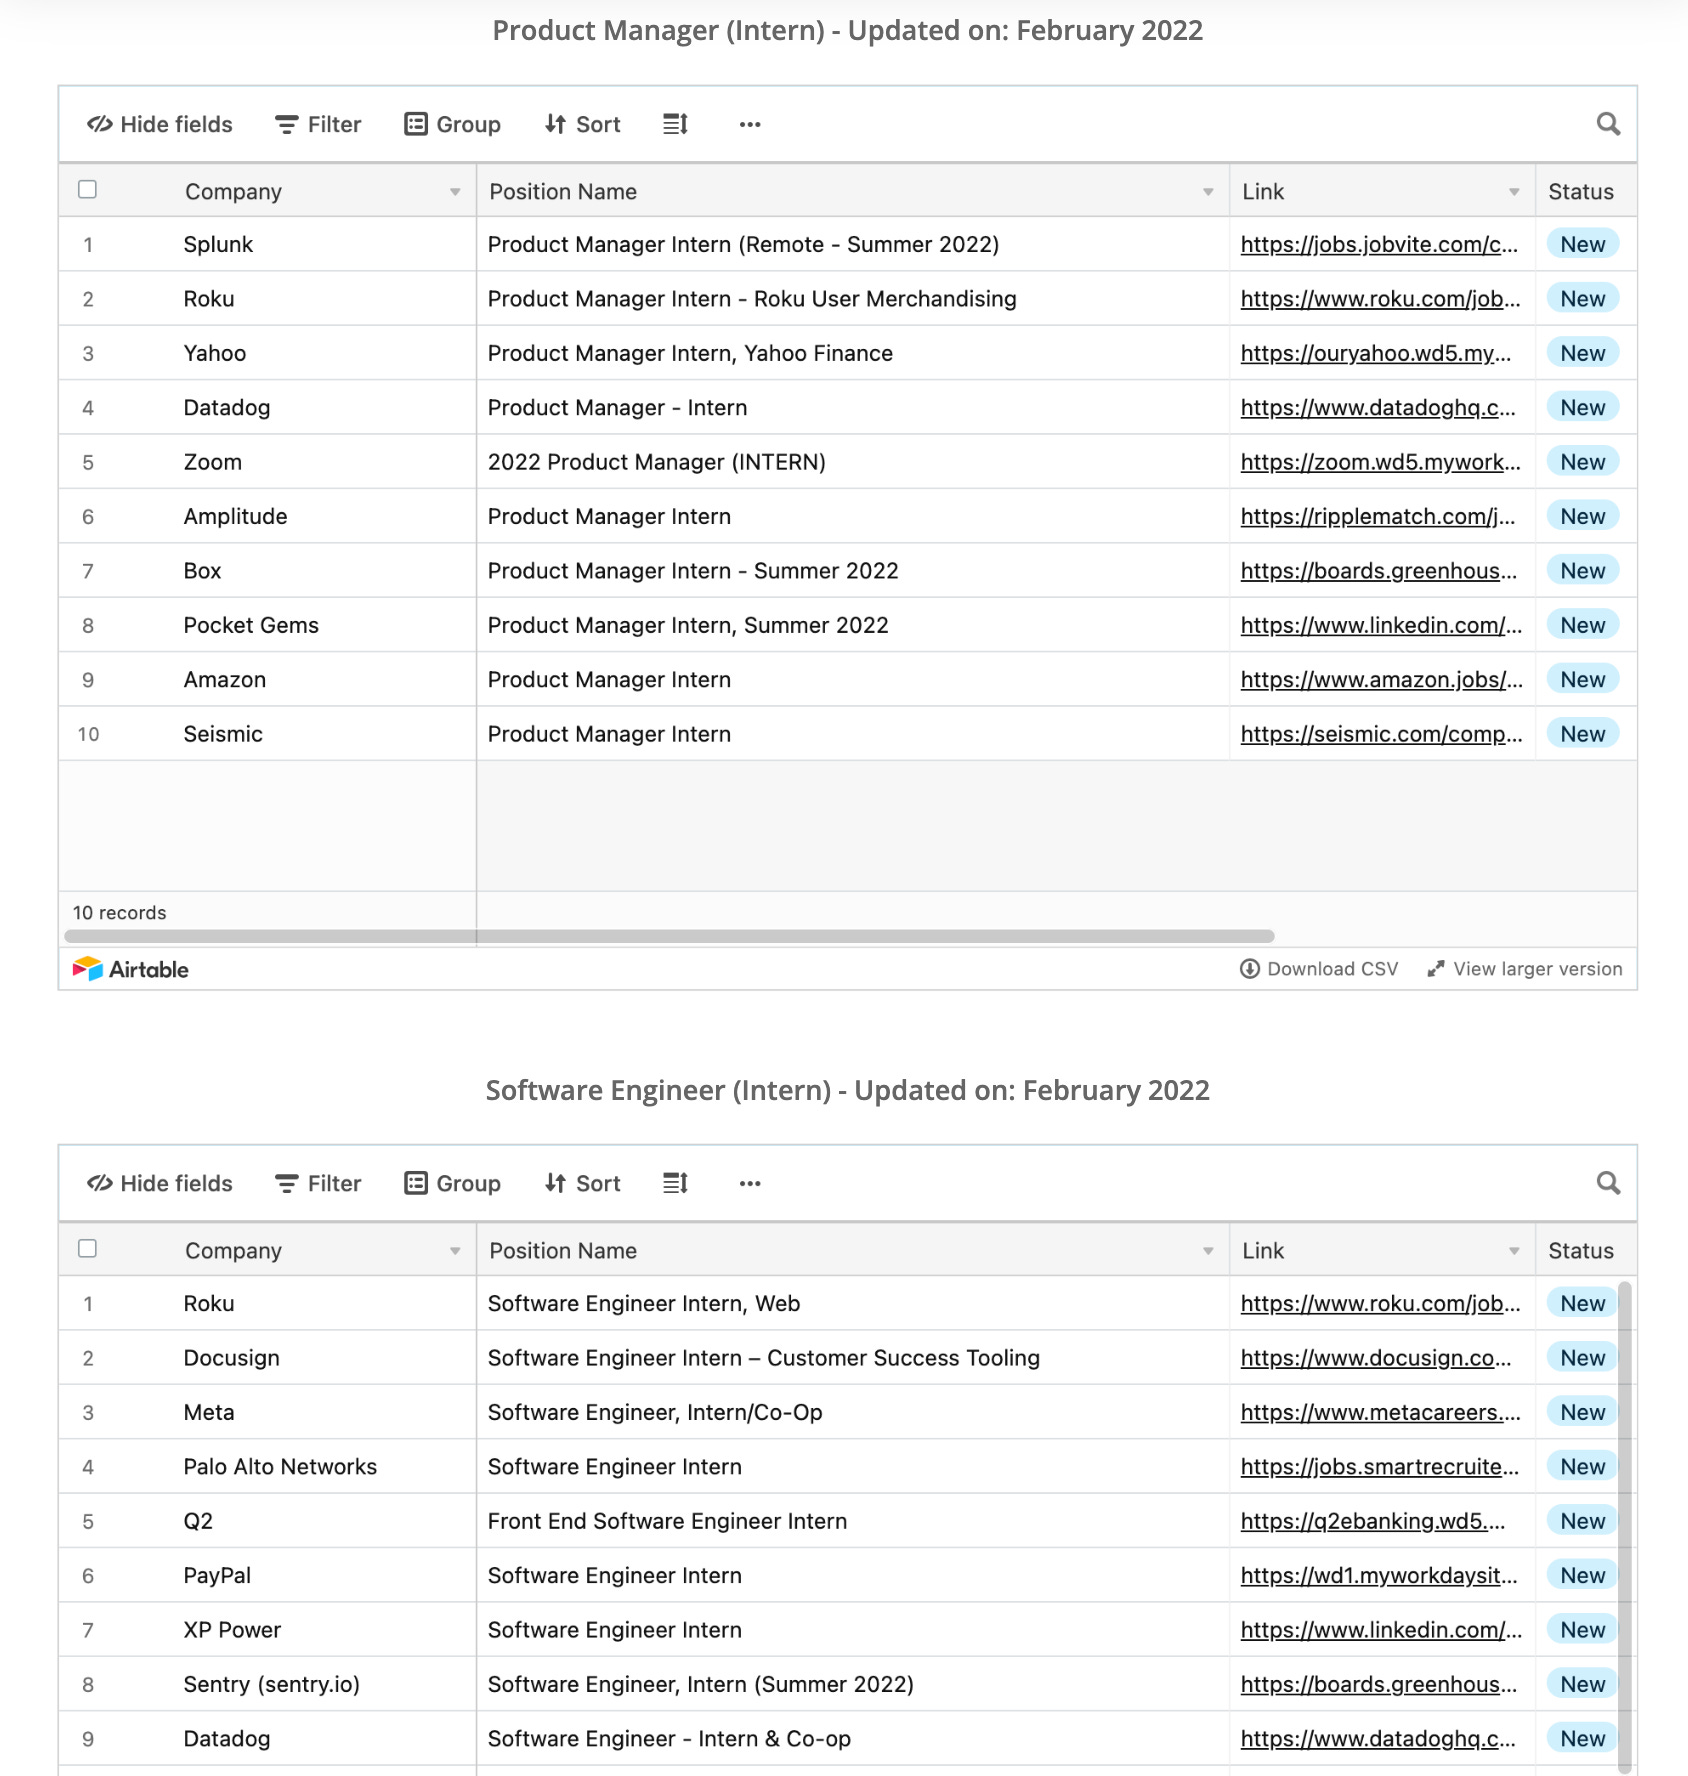Click horizontal scrollbar of Product Manager table
Screen dimensions: 1688x1776
pyautogui.click(x=669, y=936)
